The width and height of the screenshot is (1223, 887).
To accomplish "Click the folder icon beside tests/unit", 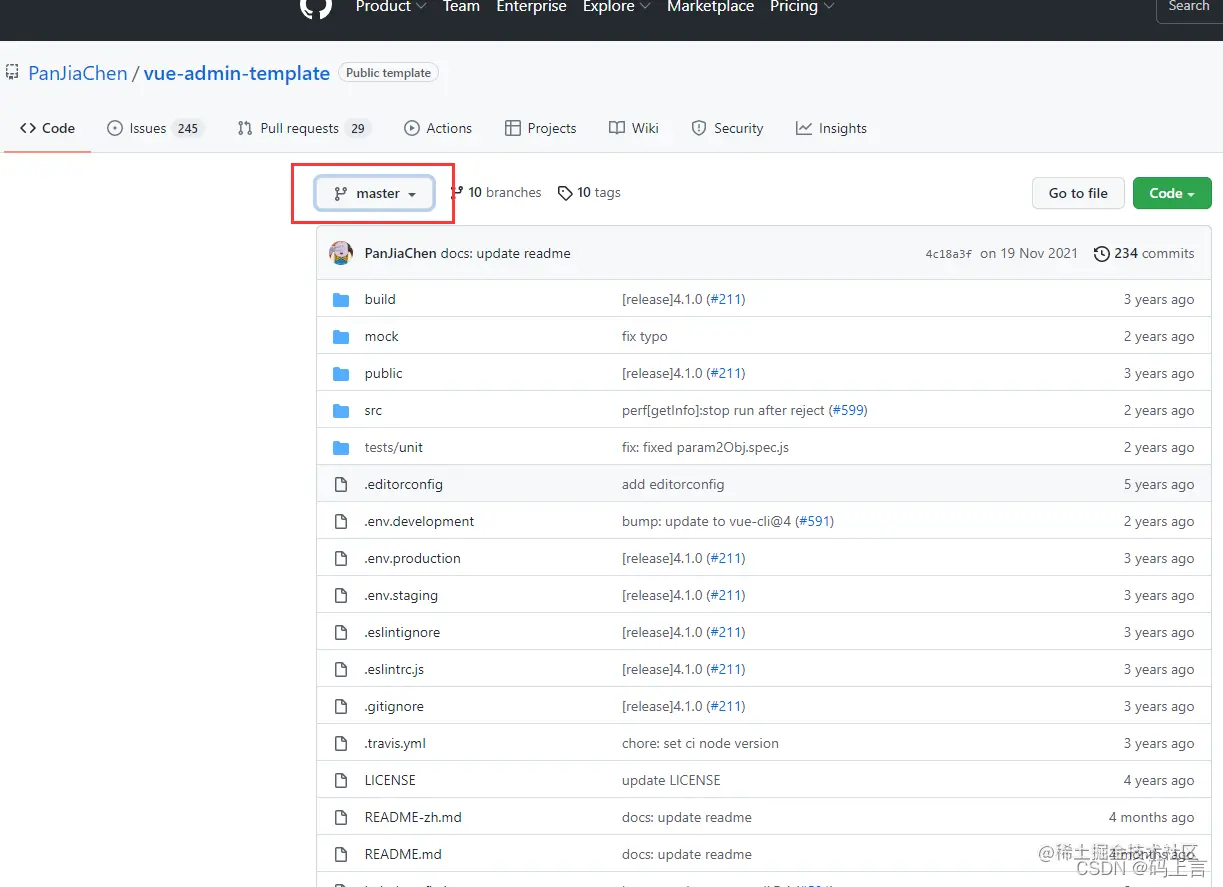I will click(x=341, y=447).
